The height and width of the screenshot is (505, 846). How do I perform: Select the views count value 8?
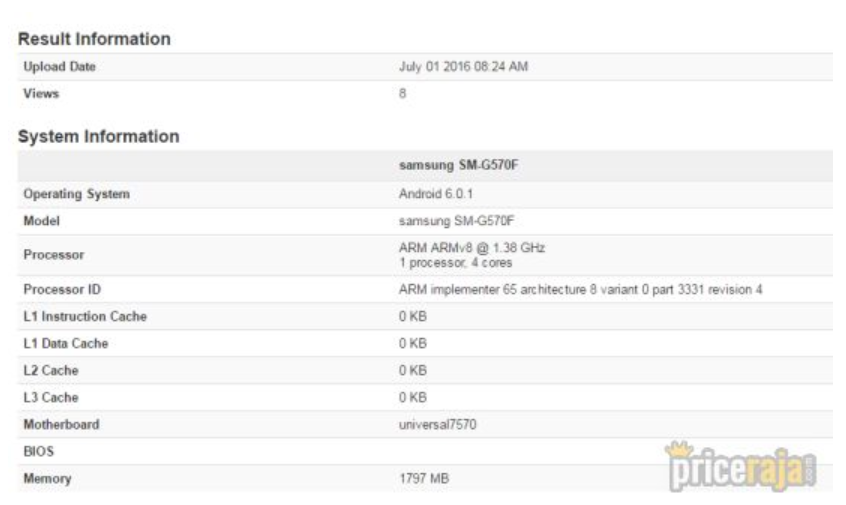point(402,94)
